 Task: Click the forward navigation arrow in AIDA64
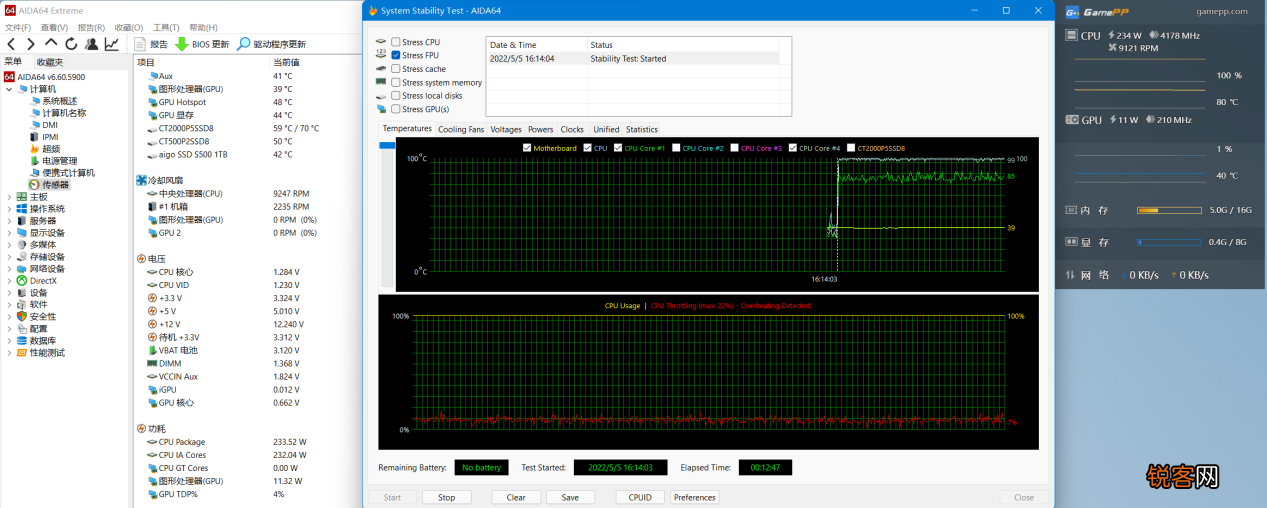31,44
